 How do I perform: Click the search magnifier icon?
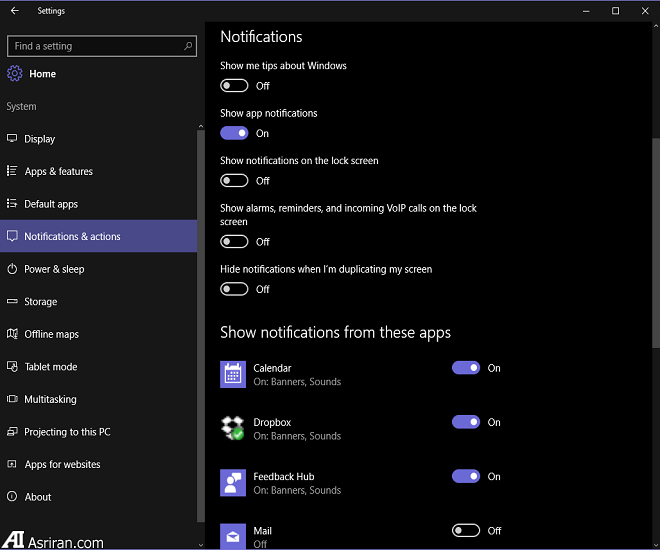[188, 46]
